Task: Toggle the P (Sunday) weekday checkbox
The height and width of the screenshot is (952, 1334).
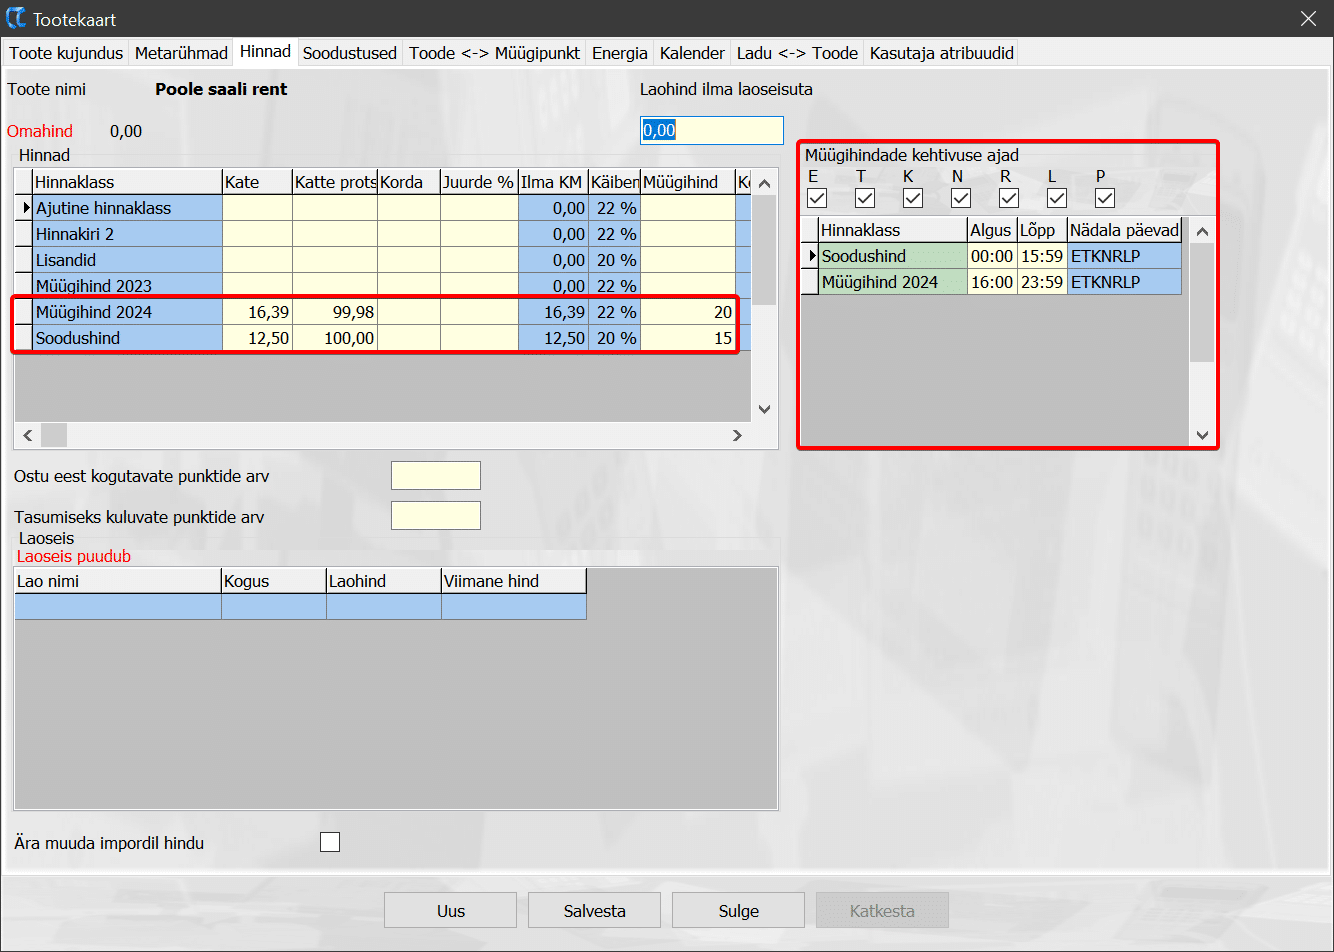Action: [1105, 198]
